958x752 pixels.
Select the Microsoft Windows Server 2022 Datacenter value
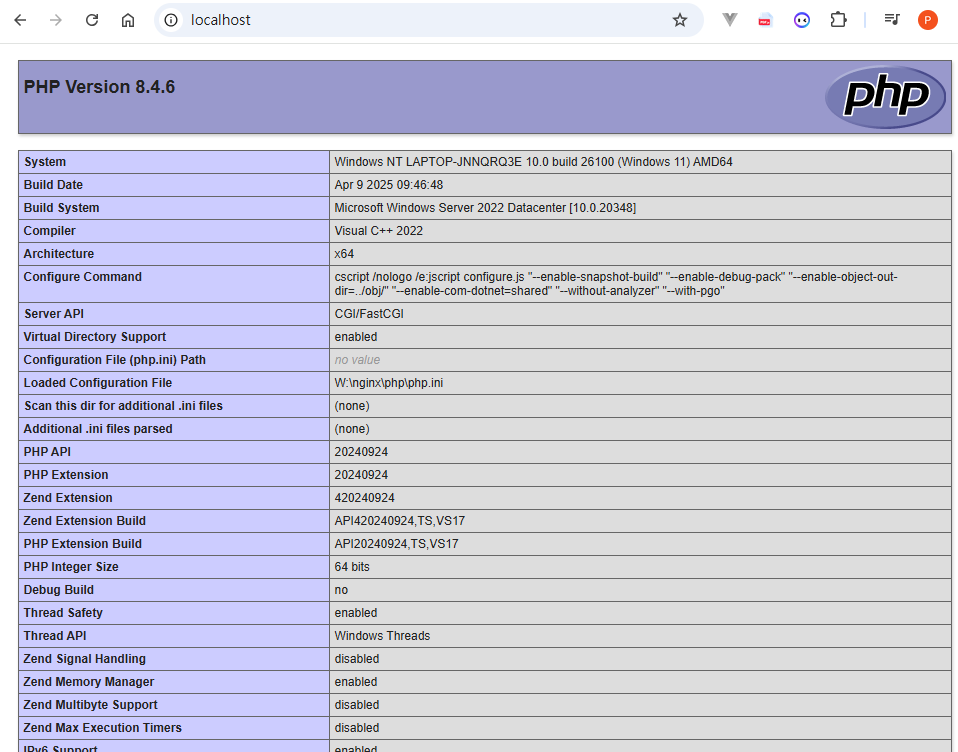click(485, 208)
